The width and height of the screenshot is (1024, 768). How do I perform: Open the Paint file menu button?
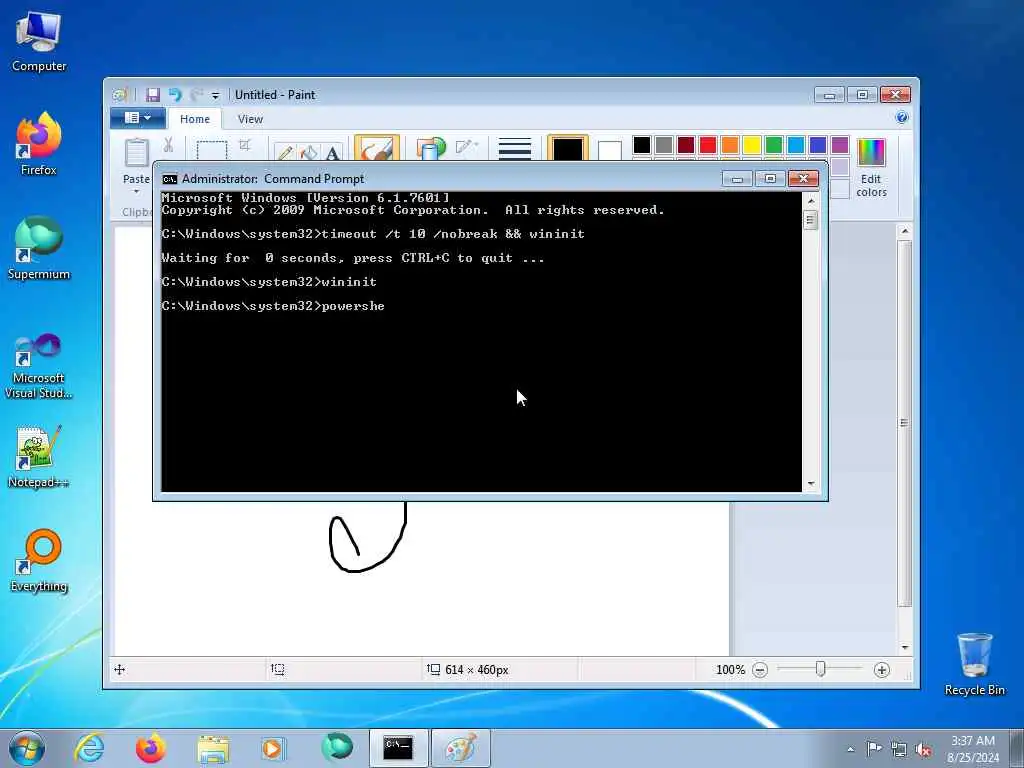coord(136,118)
